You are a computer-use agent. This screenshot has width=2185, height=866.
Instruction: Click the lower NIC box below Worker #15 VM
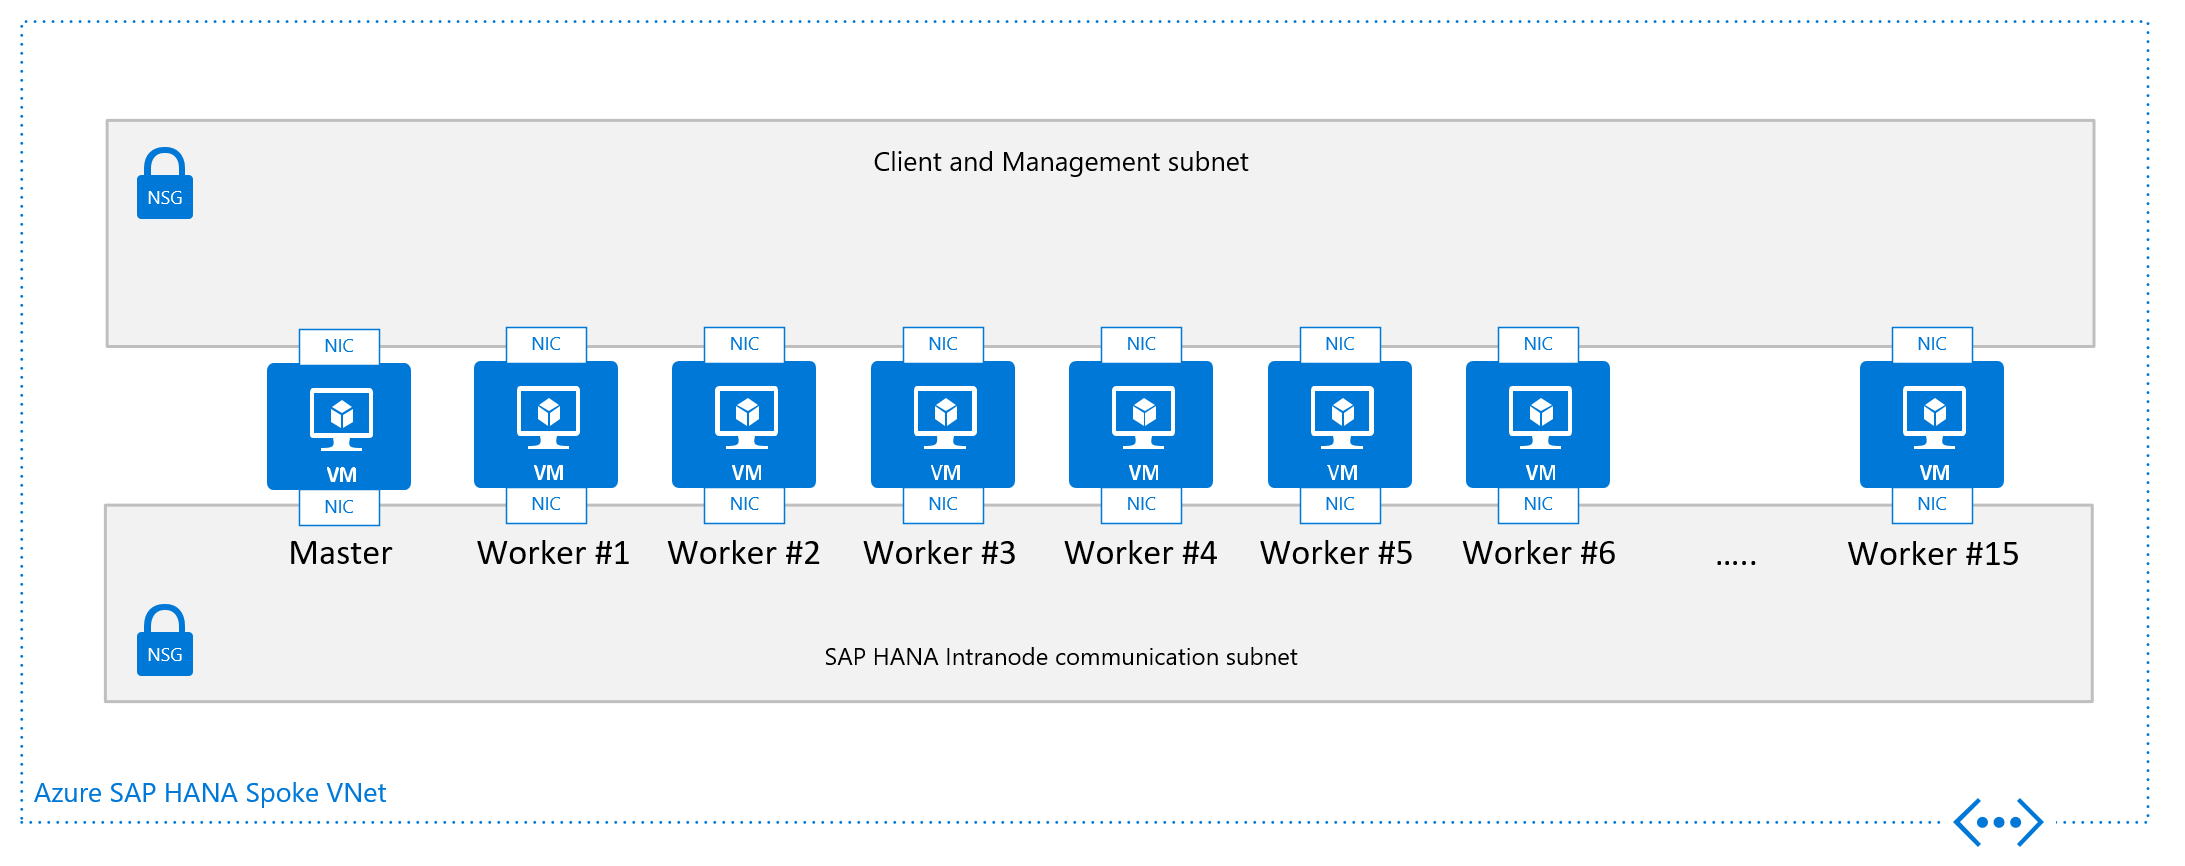(x=1932, y=505)
